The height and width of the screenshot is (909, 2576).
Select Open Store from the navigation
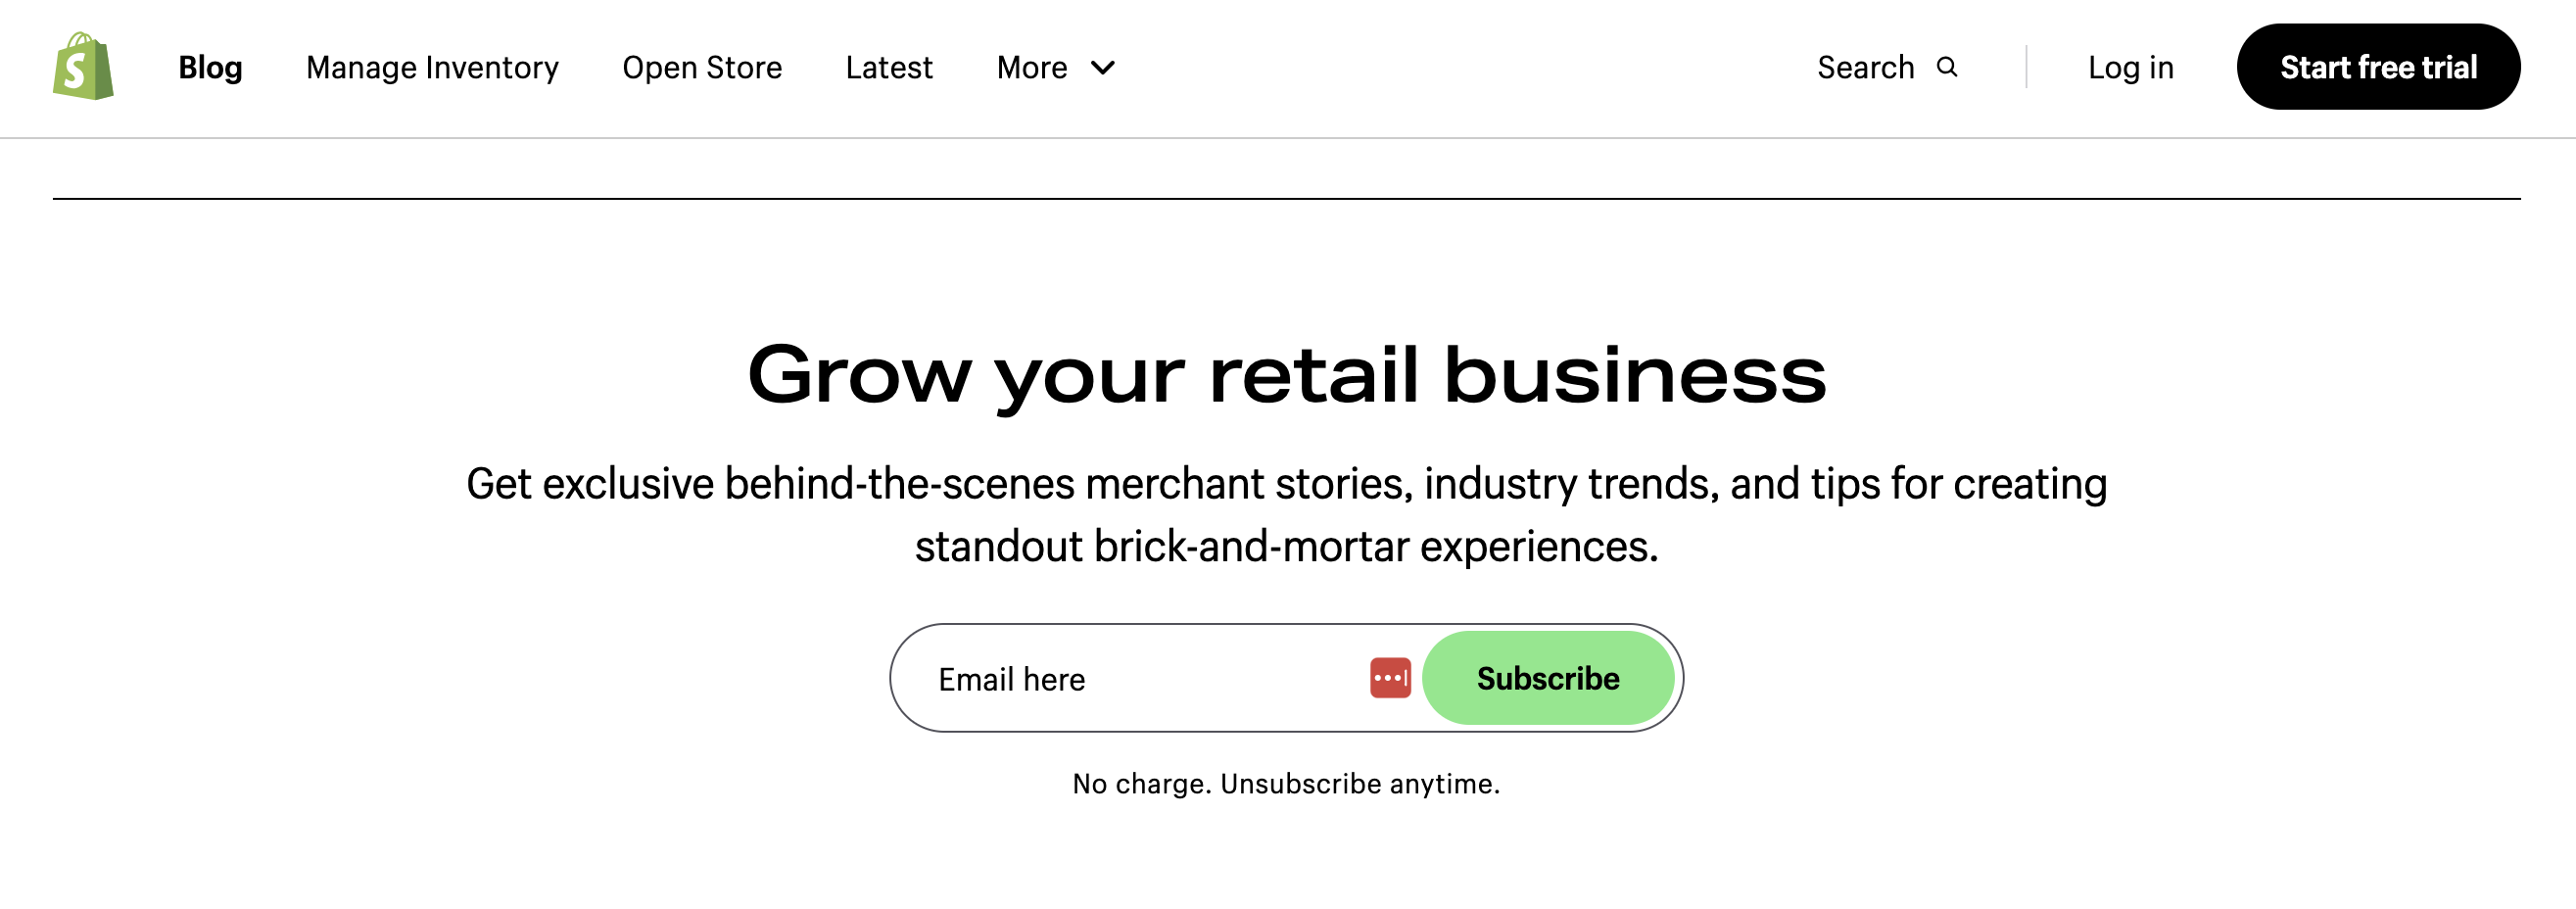(702, 68)
